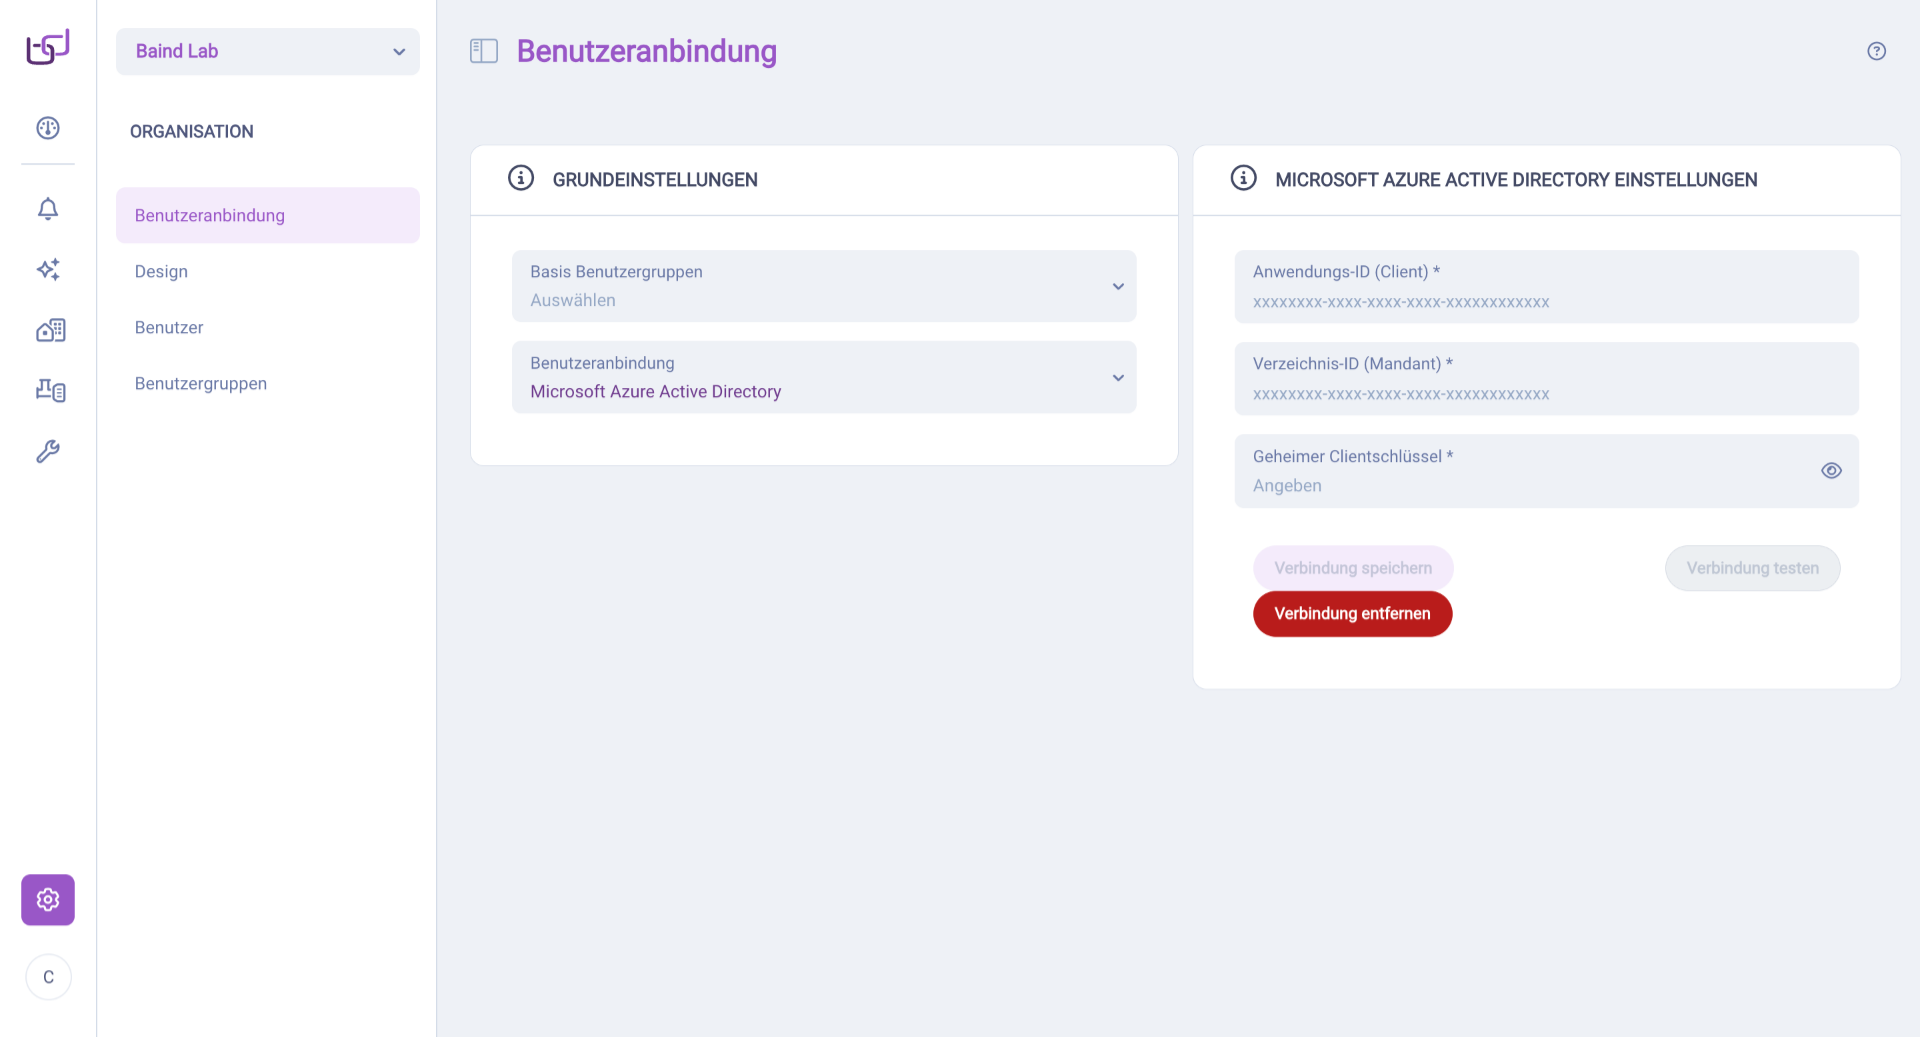Open the purple settings gear button

(47, 899)
